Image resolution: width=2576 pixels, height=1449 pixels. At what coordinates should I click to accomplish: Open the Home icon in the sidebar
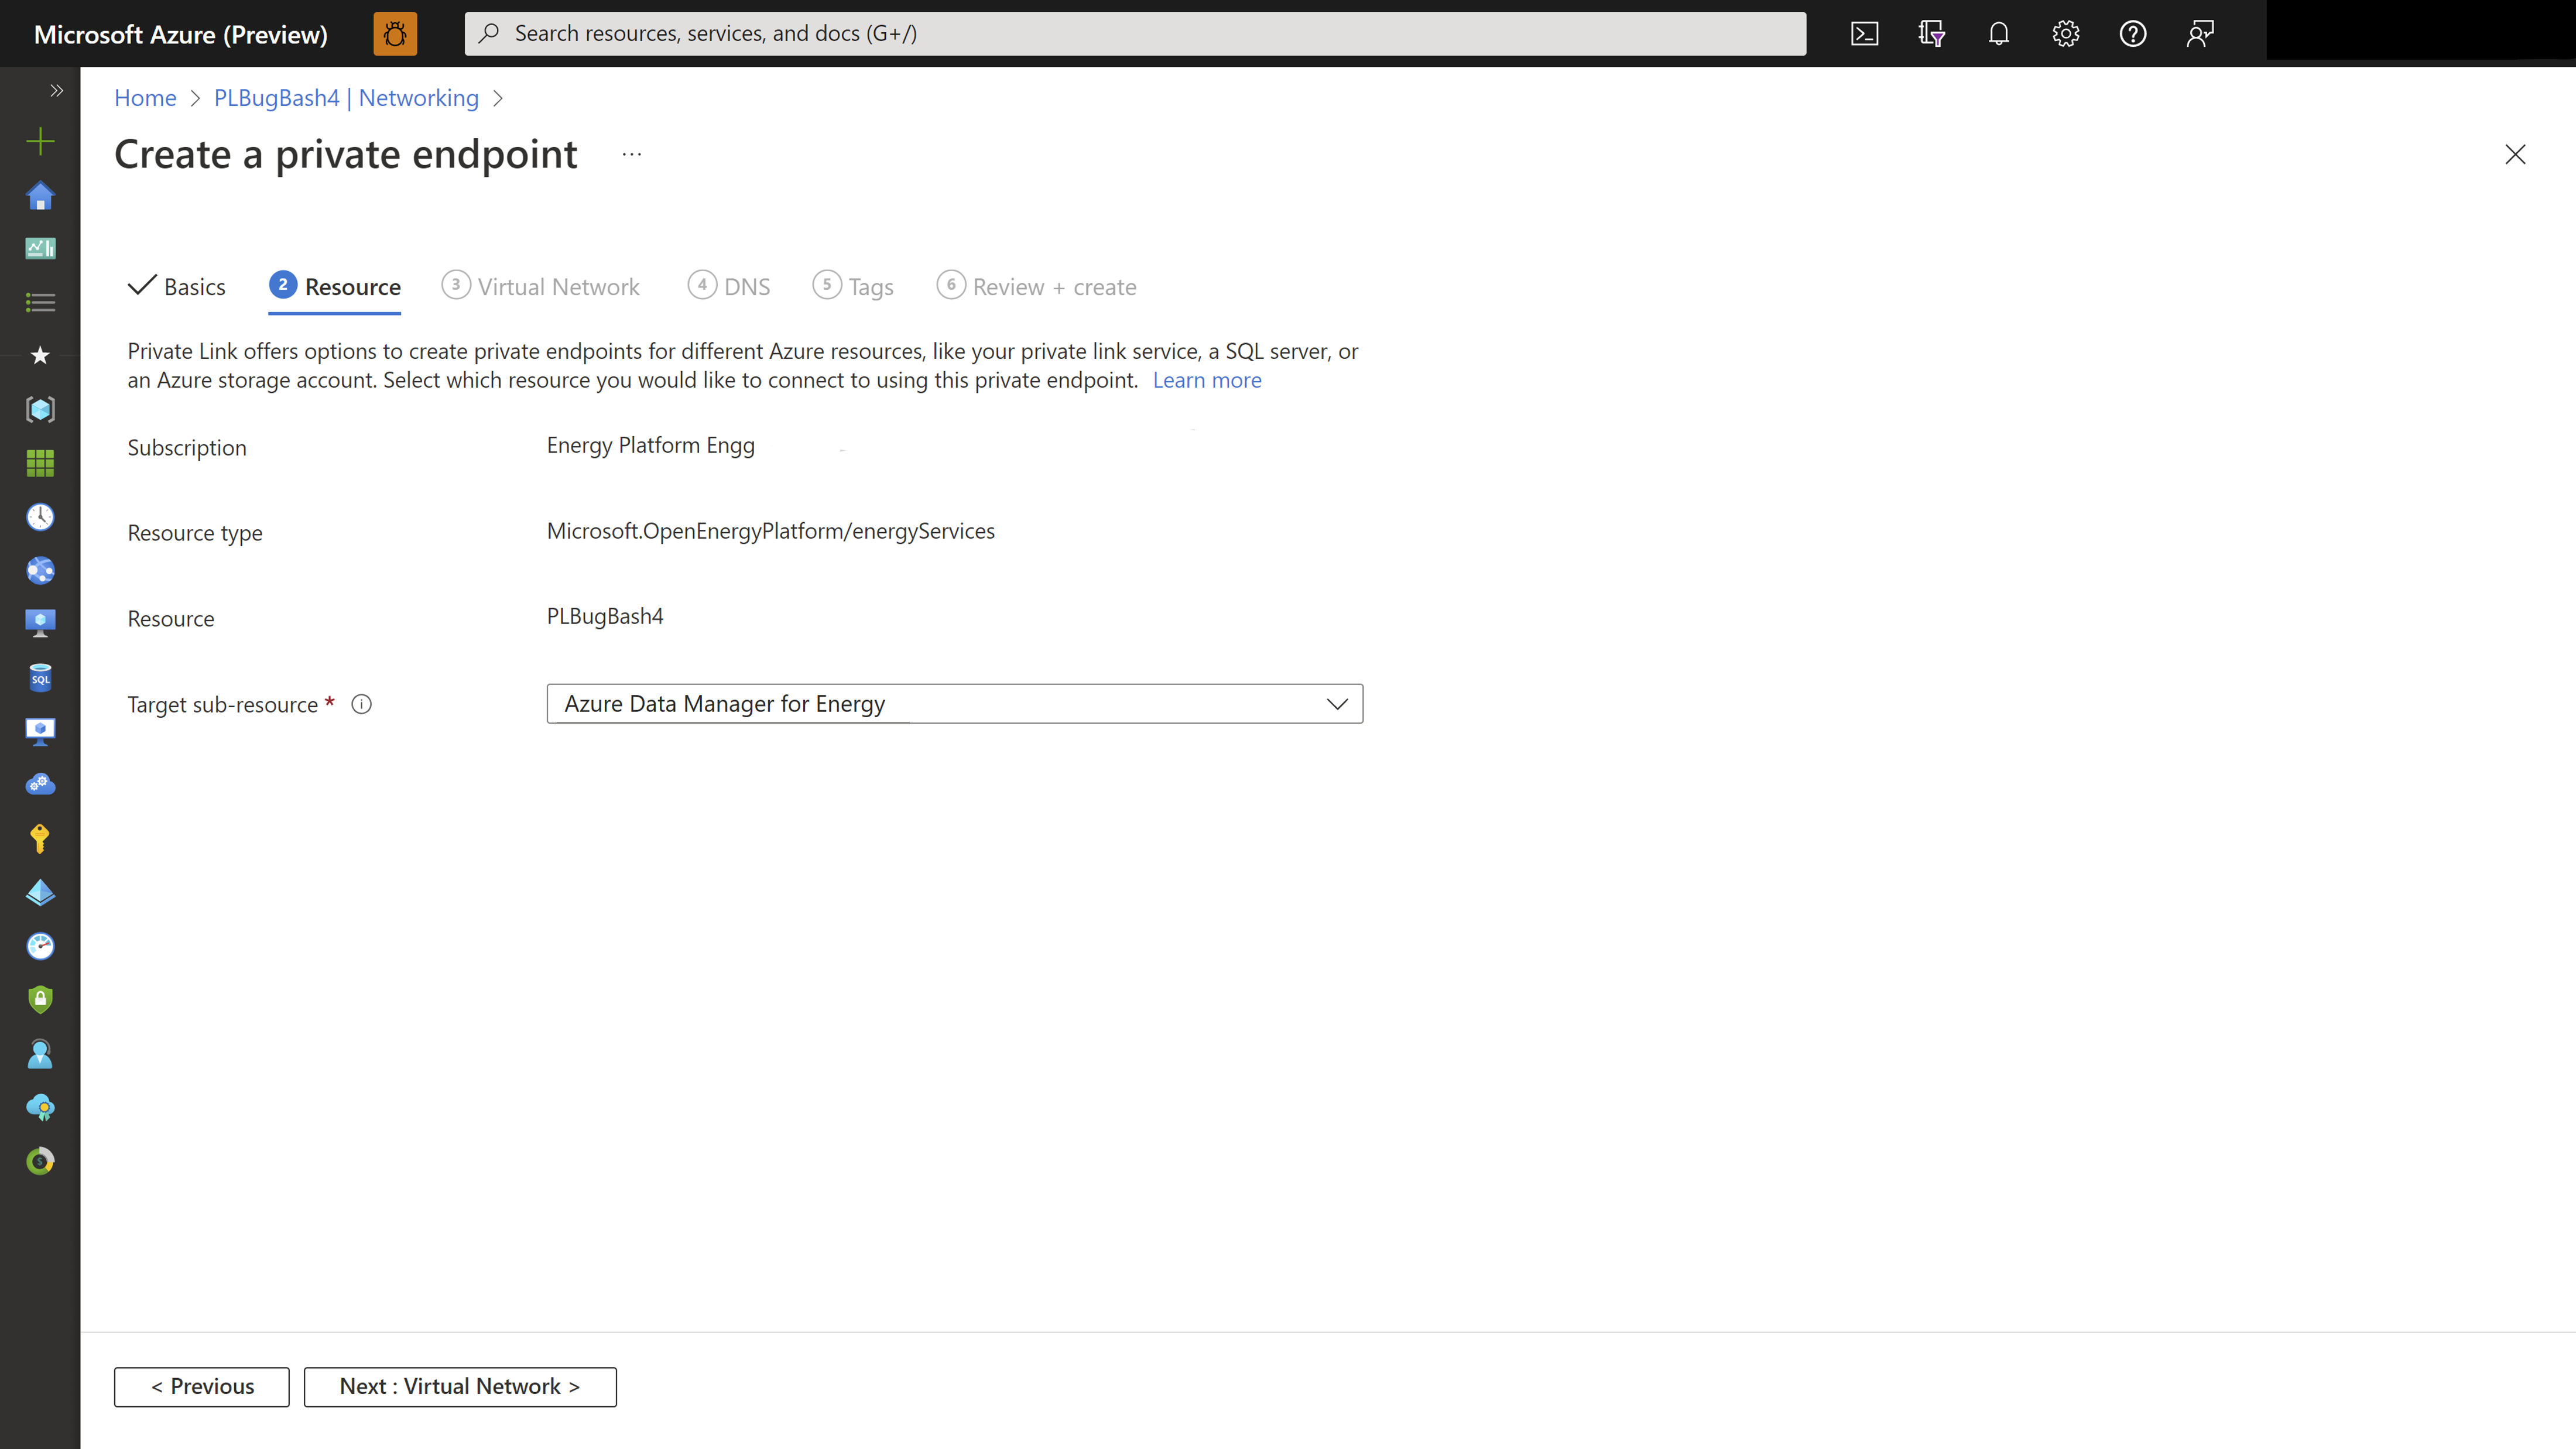[40, 196]
